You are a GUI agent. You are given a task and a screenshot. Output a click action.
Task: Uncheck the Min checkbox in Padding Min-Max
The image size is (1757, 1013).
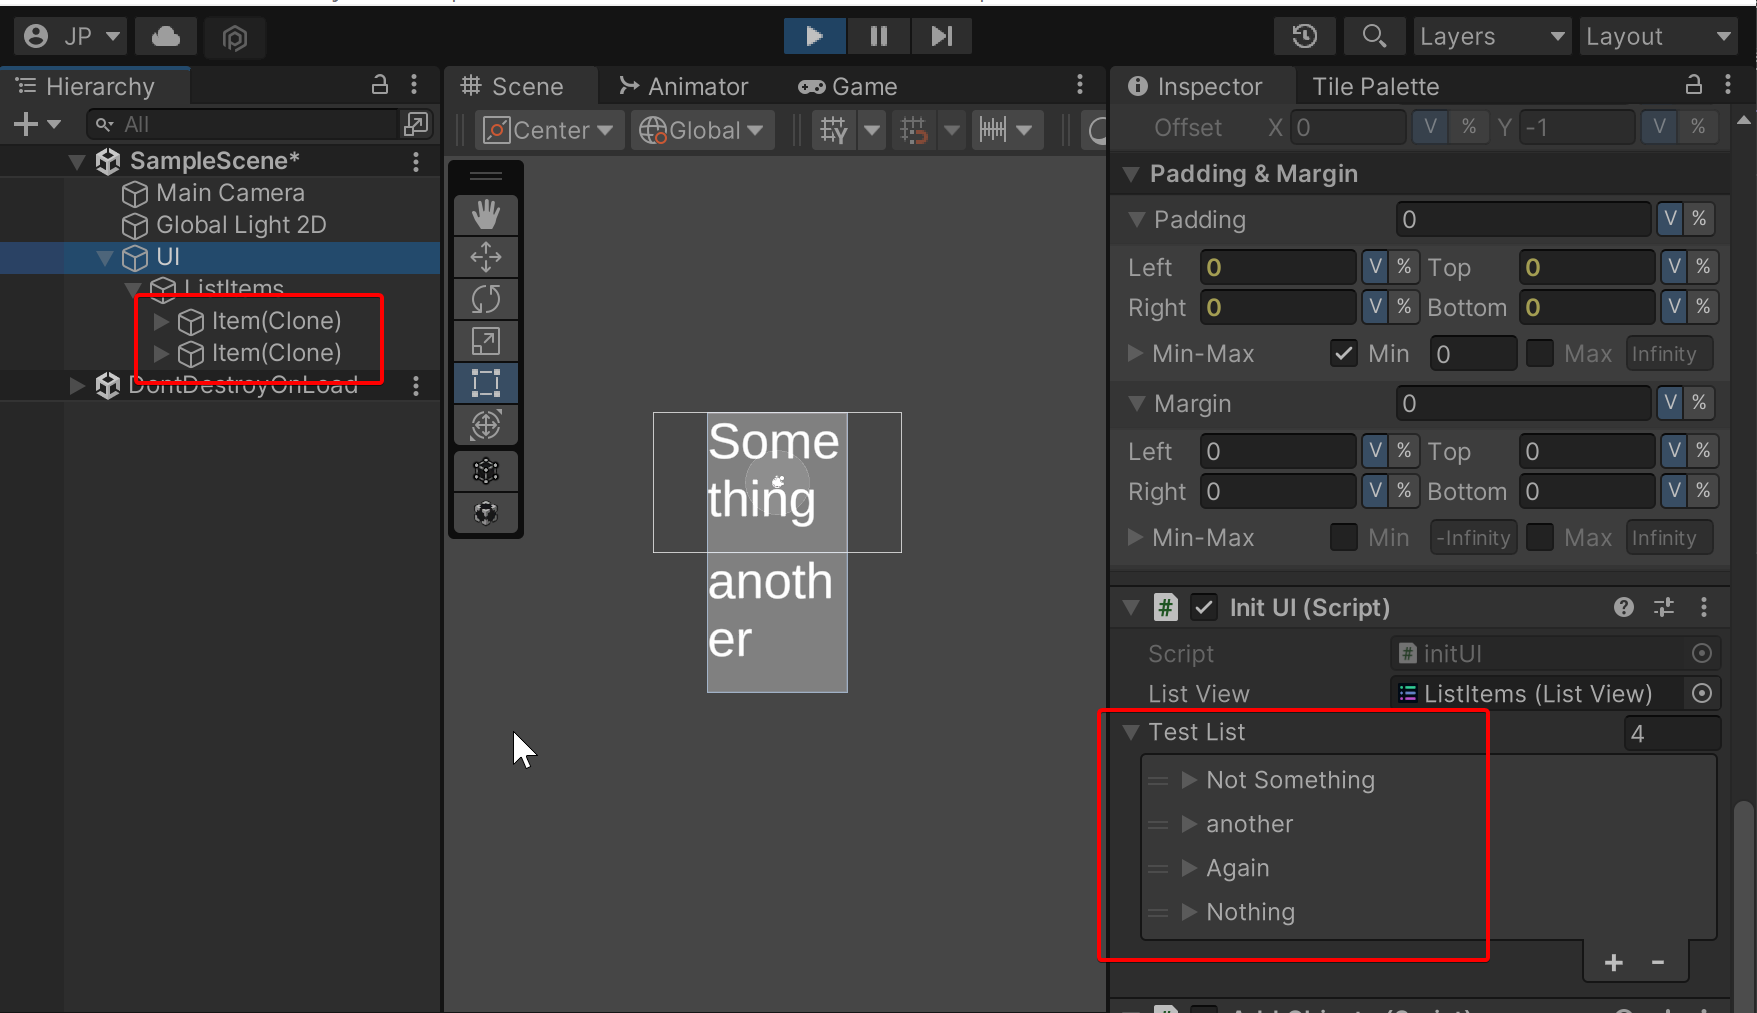[x=1343, y=353]
